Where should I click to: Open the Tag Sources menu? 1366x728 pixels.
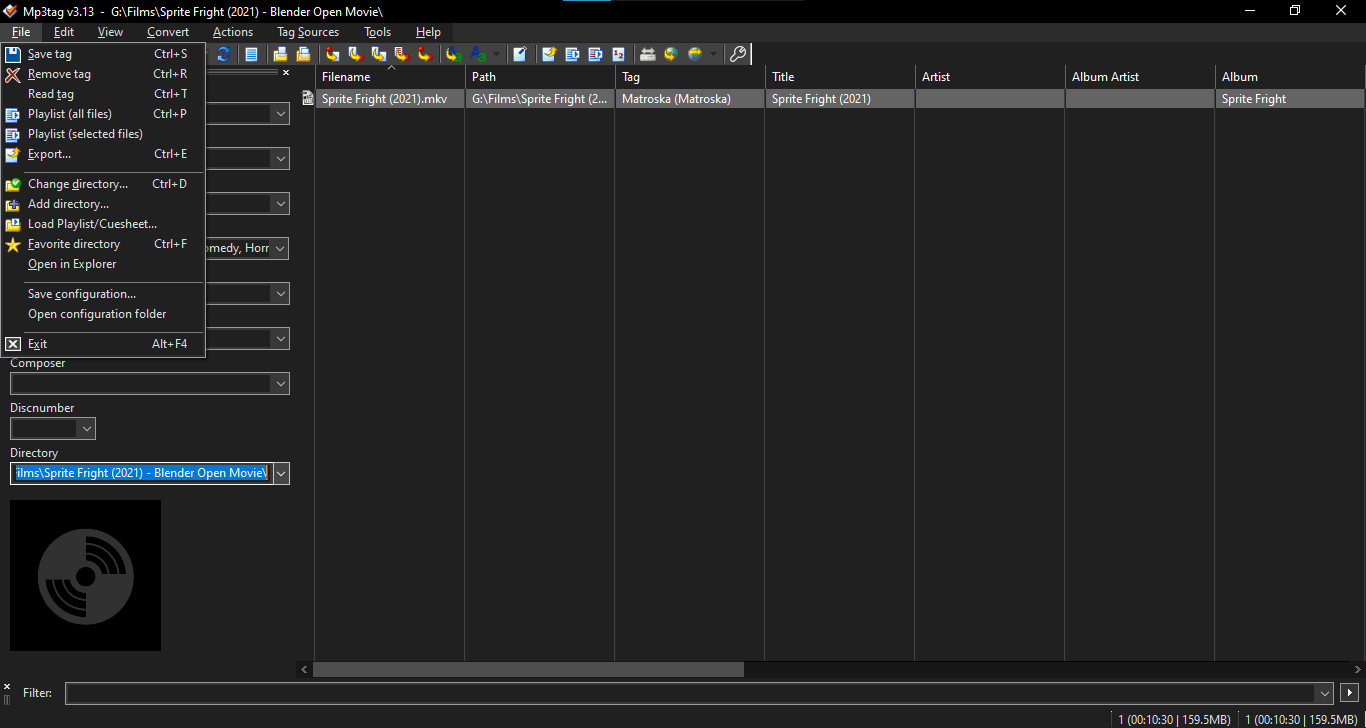coord(308,32)
